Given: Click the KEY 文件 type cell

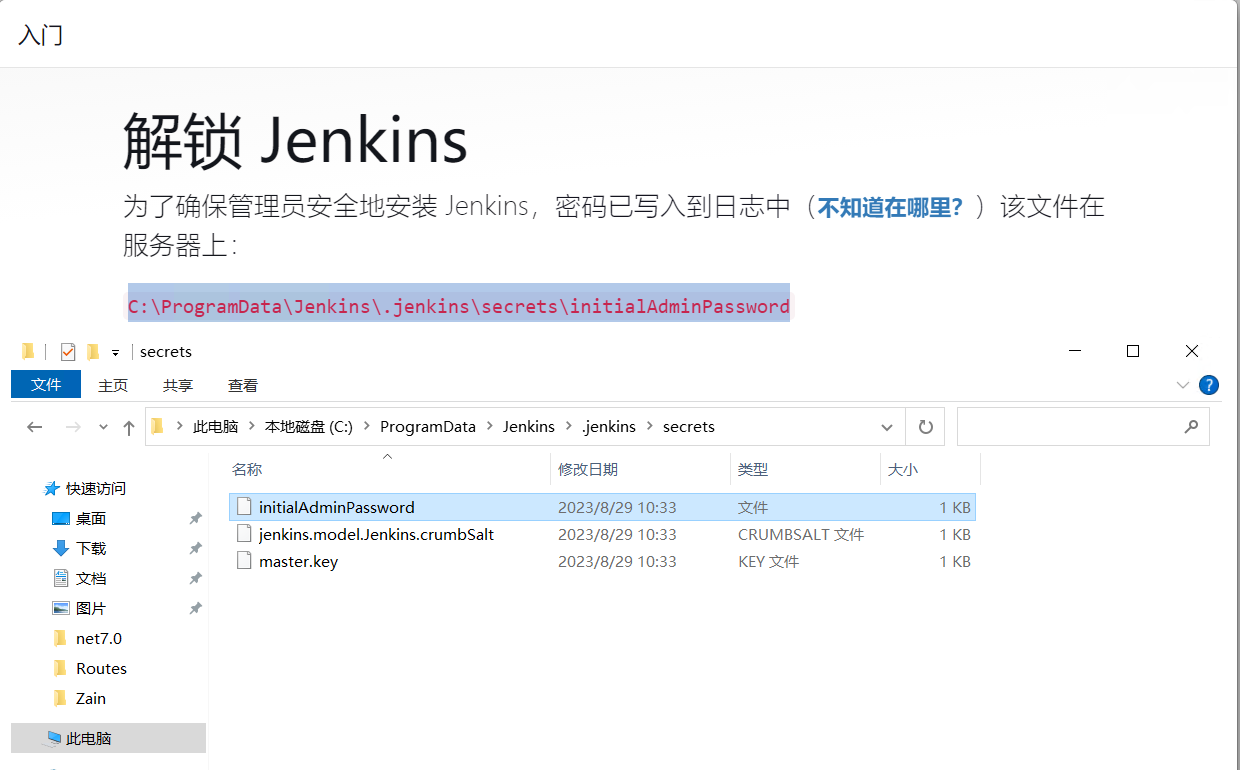Looking at the screenshot, I should pos(768,561).
